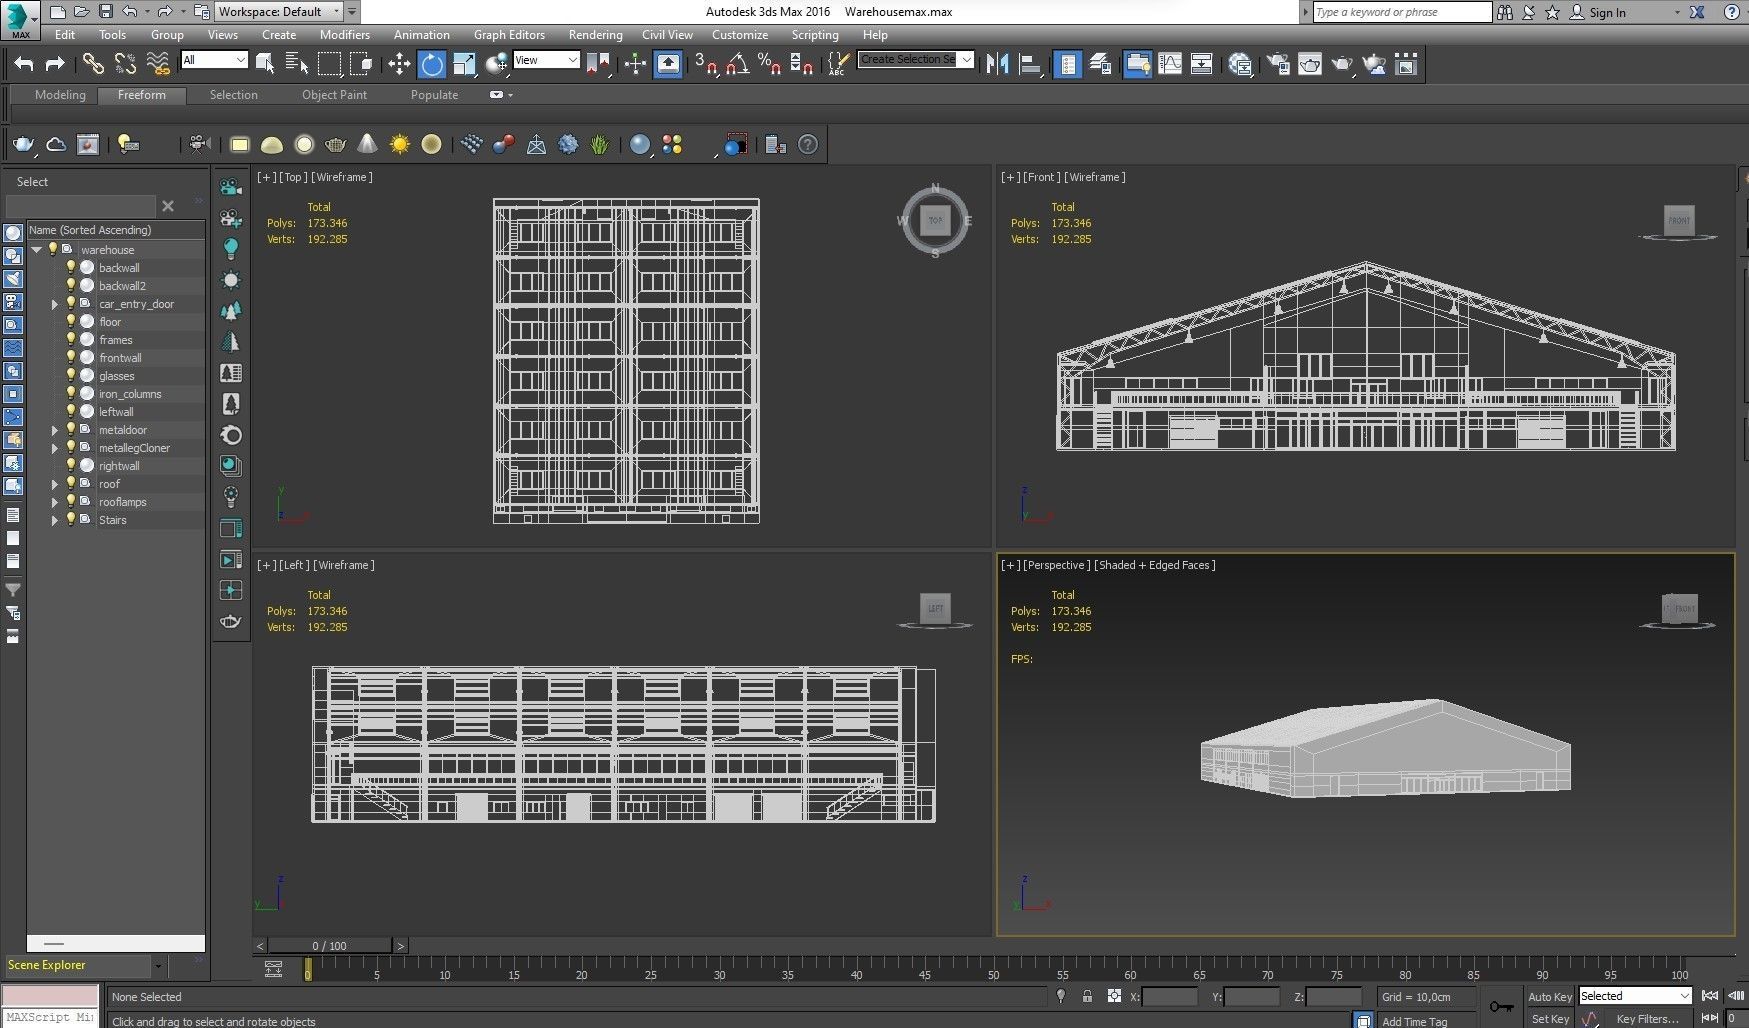Toggle the selection lock icon
Image resolution: width=1749 pixels, height=1028 pixels.
point(1087,996)
